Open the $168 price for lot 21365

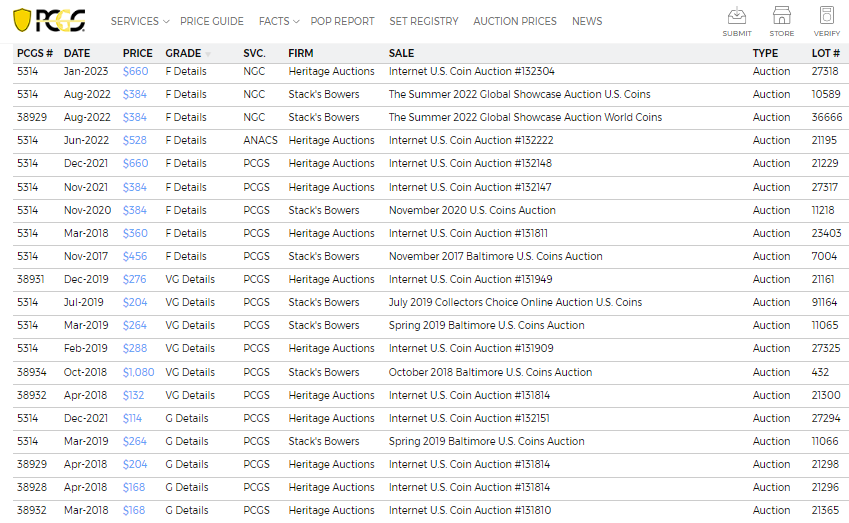pos(134,511)
